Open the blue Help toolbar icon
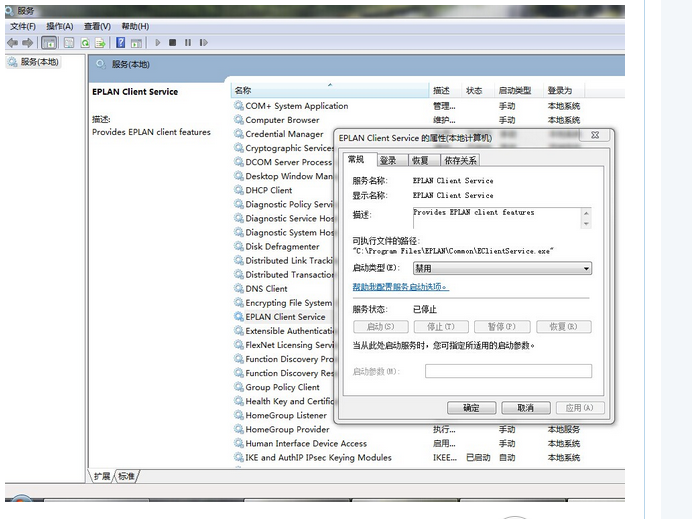The image size is (692, 519). point(120,43)
